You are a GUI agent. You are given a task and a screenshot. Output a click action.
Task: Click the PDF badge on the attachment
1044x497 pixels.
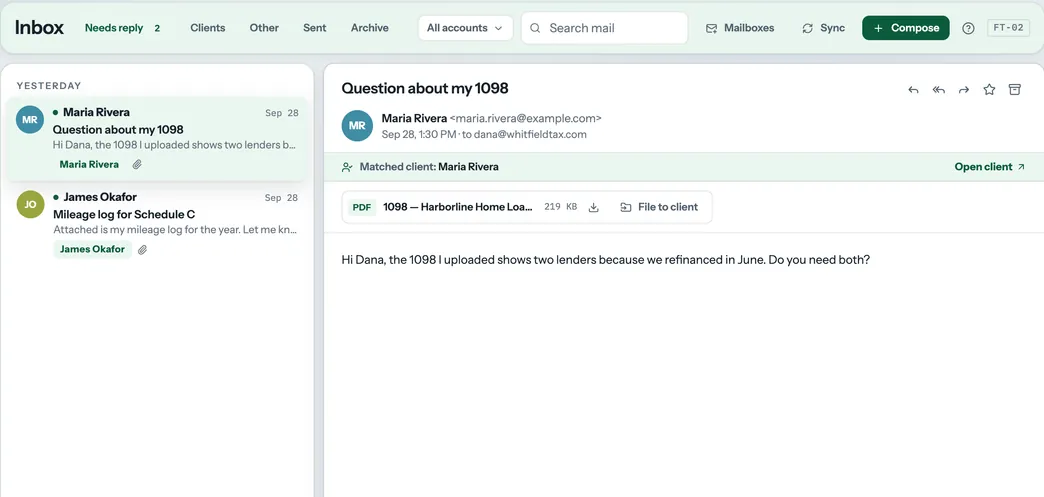[x=362, y=207]
